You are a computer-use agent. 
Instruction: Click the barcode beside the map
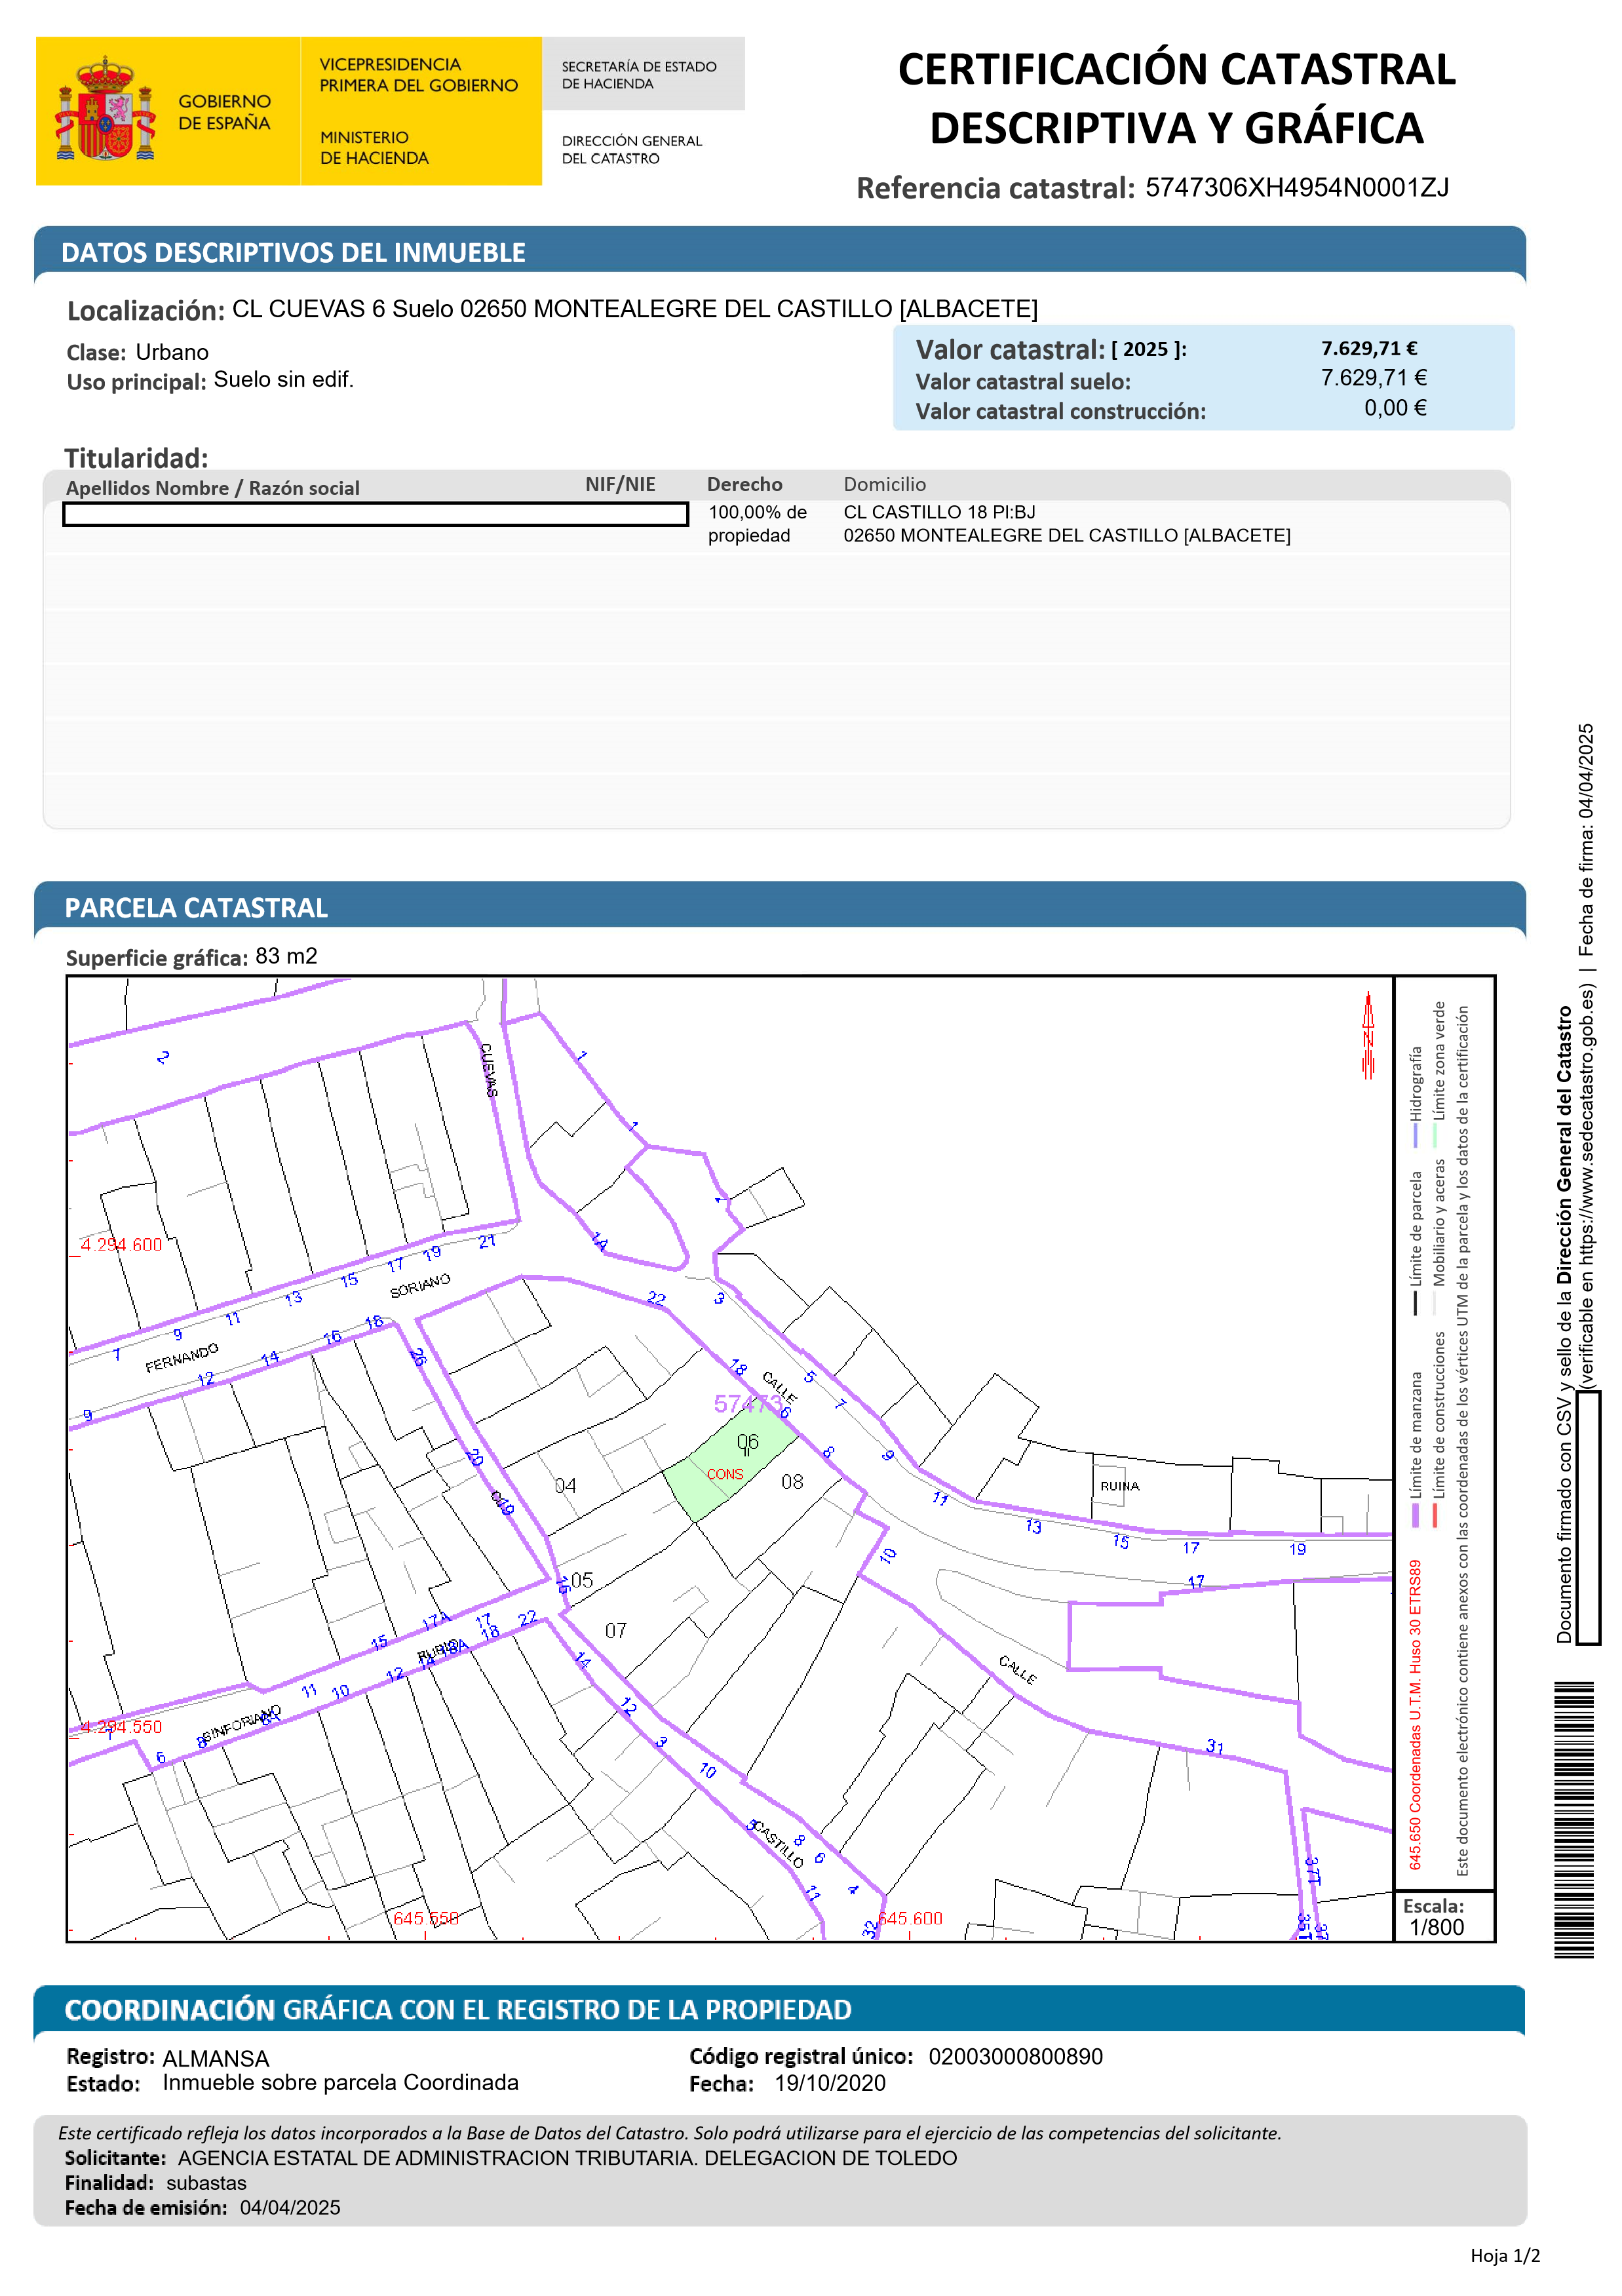(1573, 1820)
